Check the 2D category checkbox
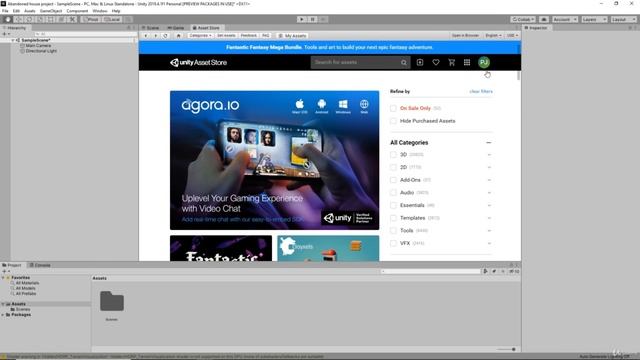640x360 pixels. 393,167
